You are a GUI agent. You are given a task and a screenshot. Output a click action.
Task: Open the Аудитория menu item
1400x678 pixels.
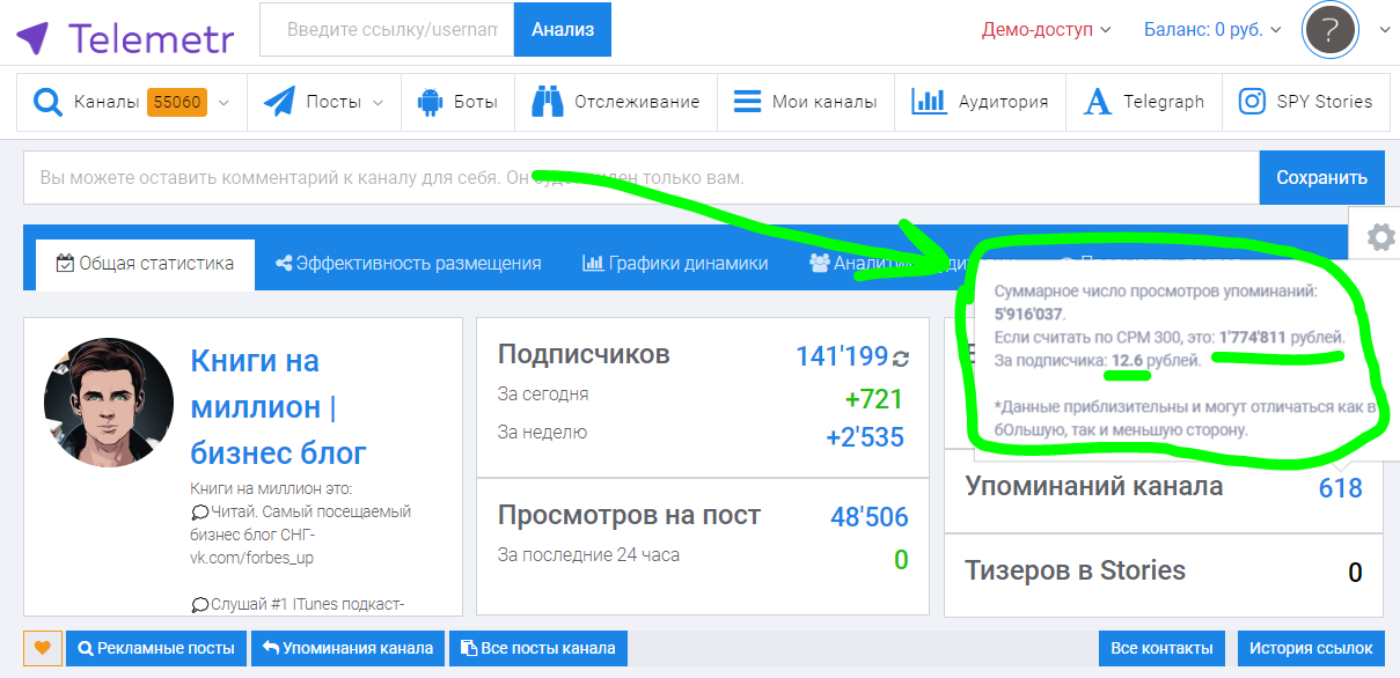[980, 102]
